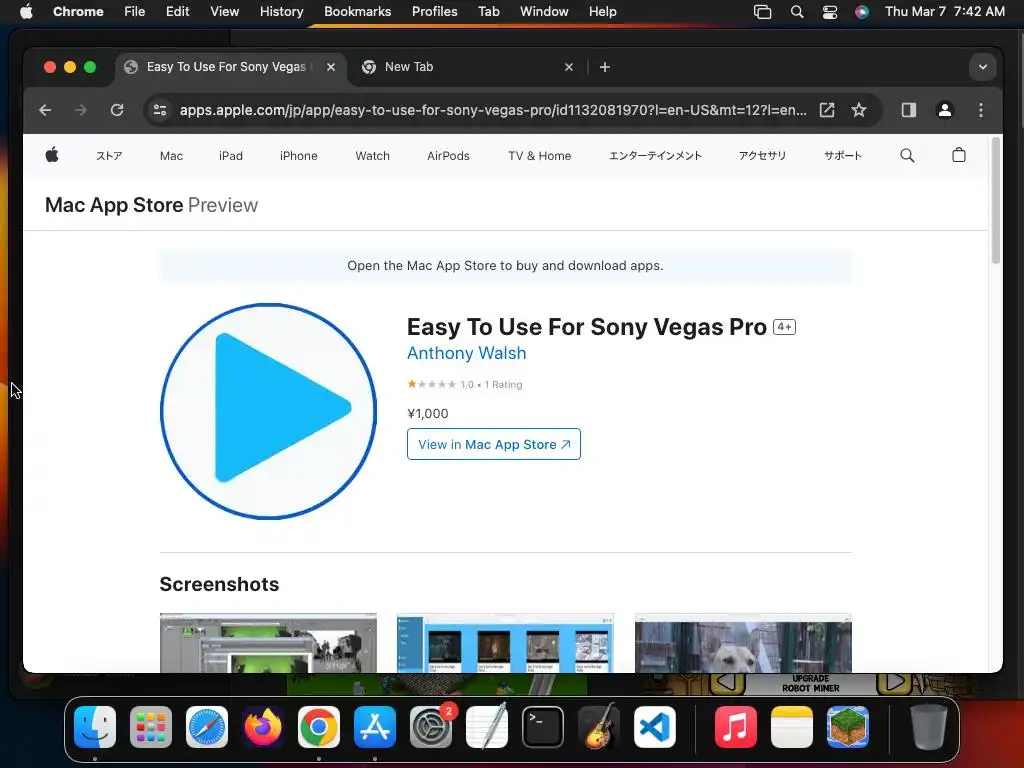Open the History menu
This screenshot has height=768, width=1024.
pos(281,12)
